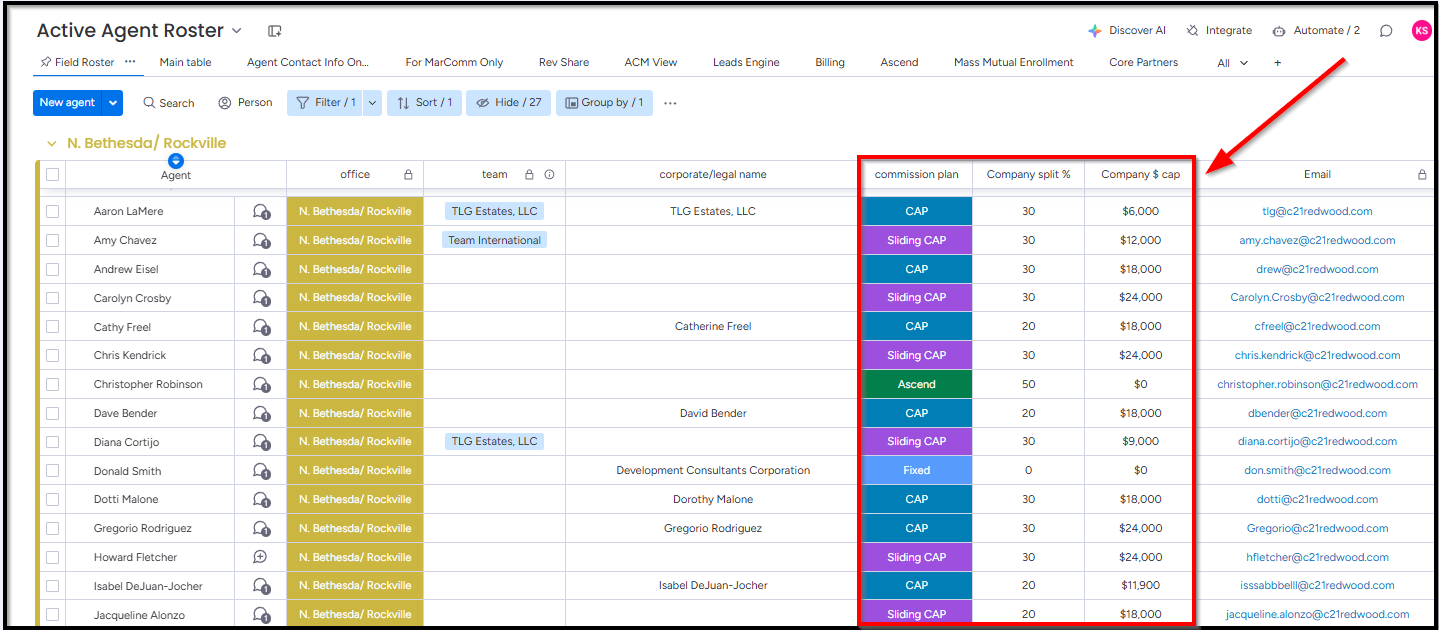
Task: Start conversation for Howard Fletcher
Action: click(261, 557)
